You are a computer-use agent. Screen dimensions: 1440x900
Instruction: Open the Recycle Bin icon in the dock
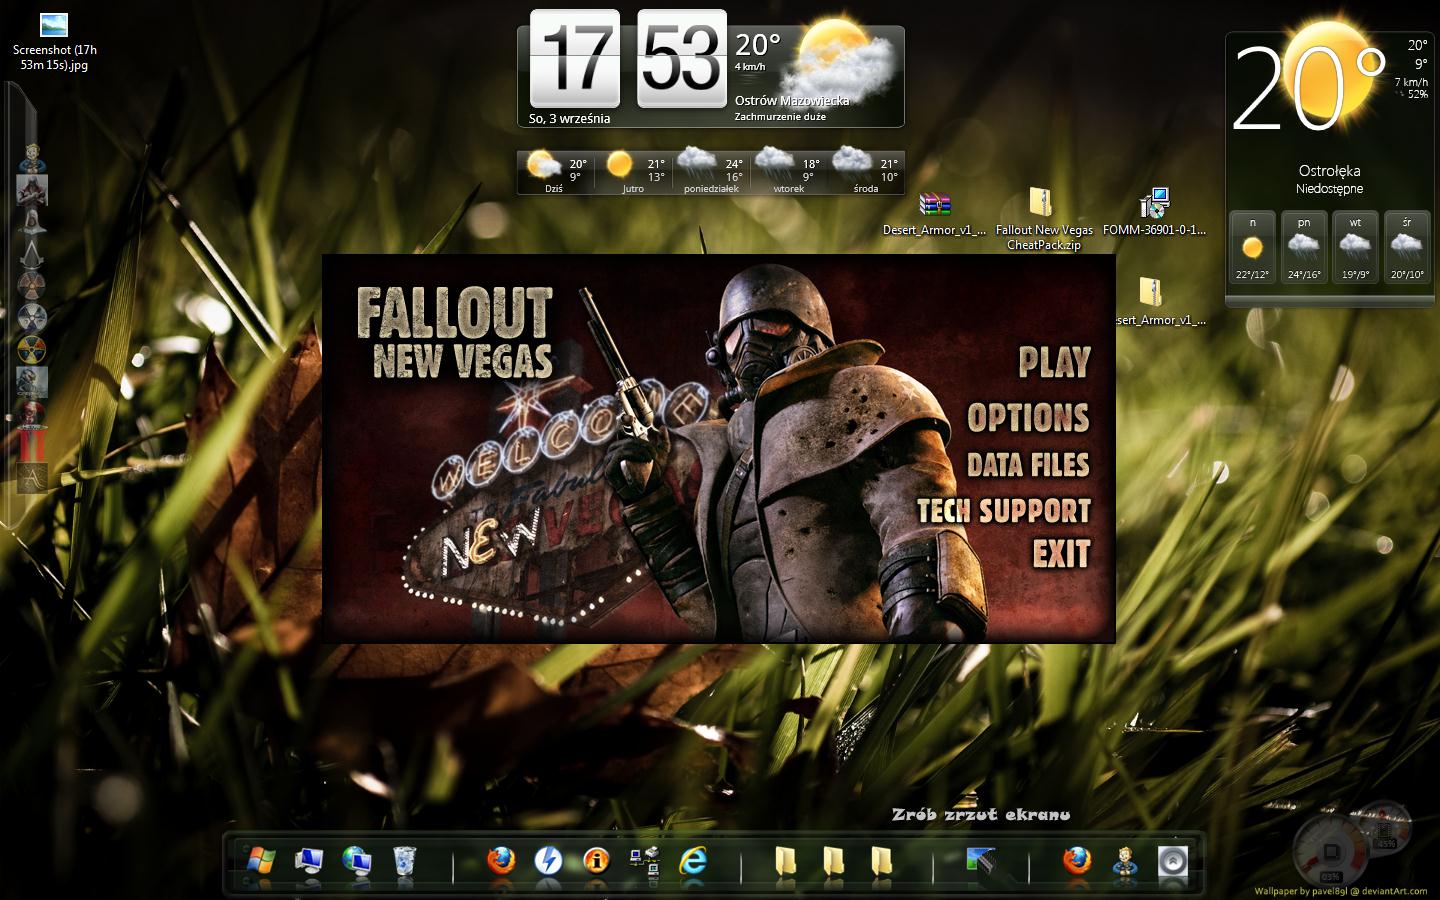(x=404, y=860)
